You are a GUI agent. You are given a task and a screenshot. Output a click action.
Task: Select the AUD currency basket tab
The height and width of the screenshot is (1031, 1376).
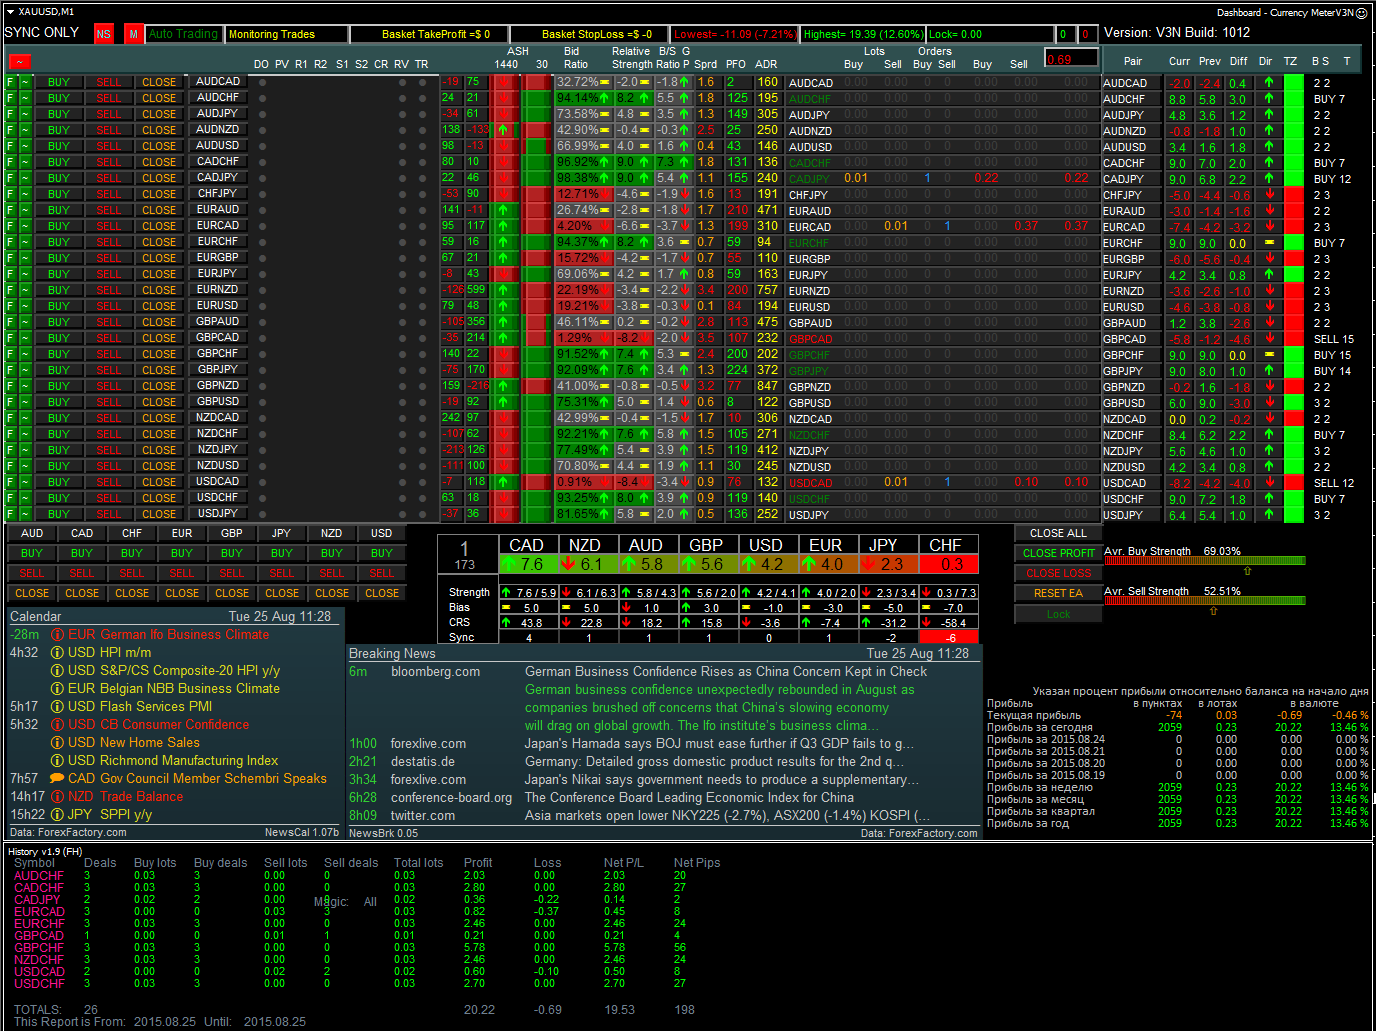pos(32,534)
